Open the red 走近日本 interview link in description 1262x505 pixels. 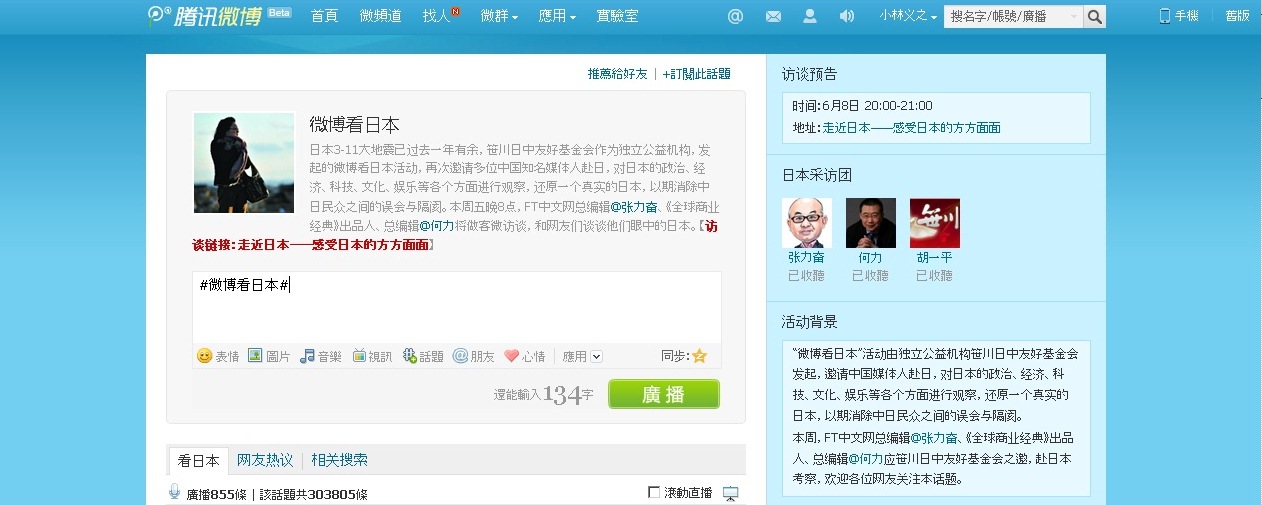point(334,244)
